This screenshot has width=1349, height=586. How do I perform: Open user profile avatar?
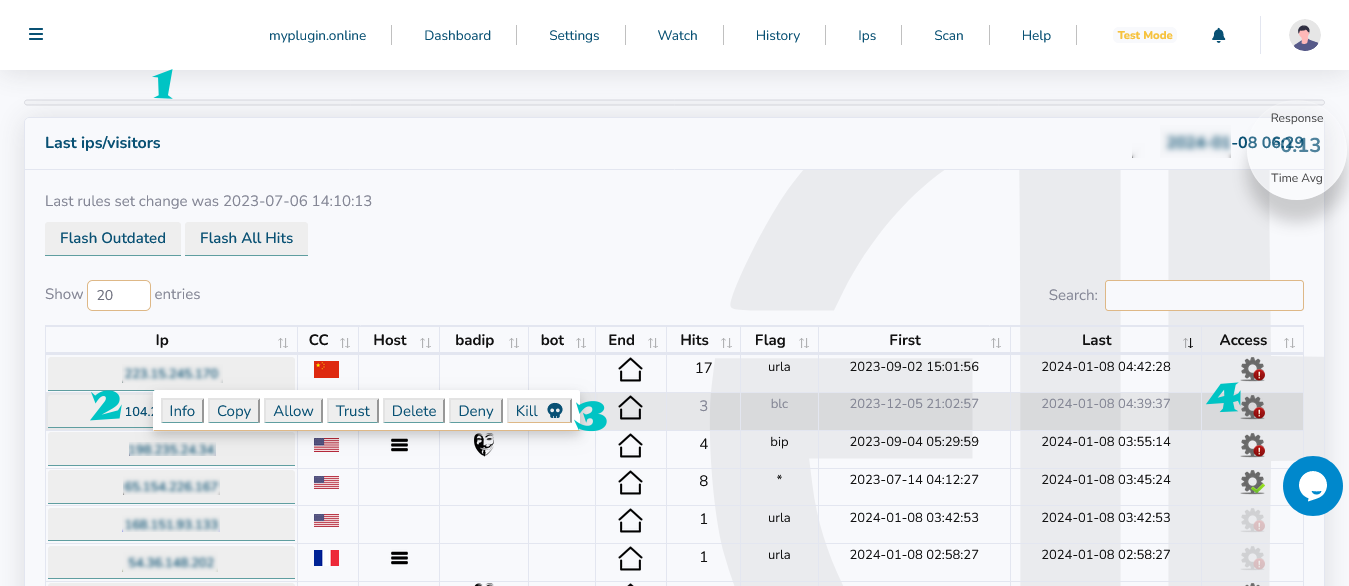pyautogui.click(x=1304, y=35)
